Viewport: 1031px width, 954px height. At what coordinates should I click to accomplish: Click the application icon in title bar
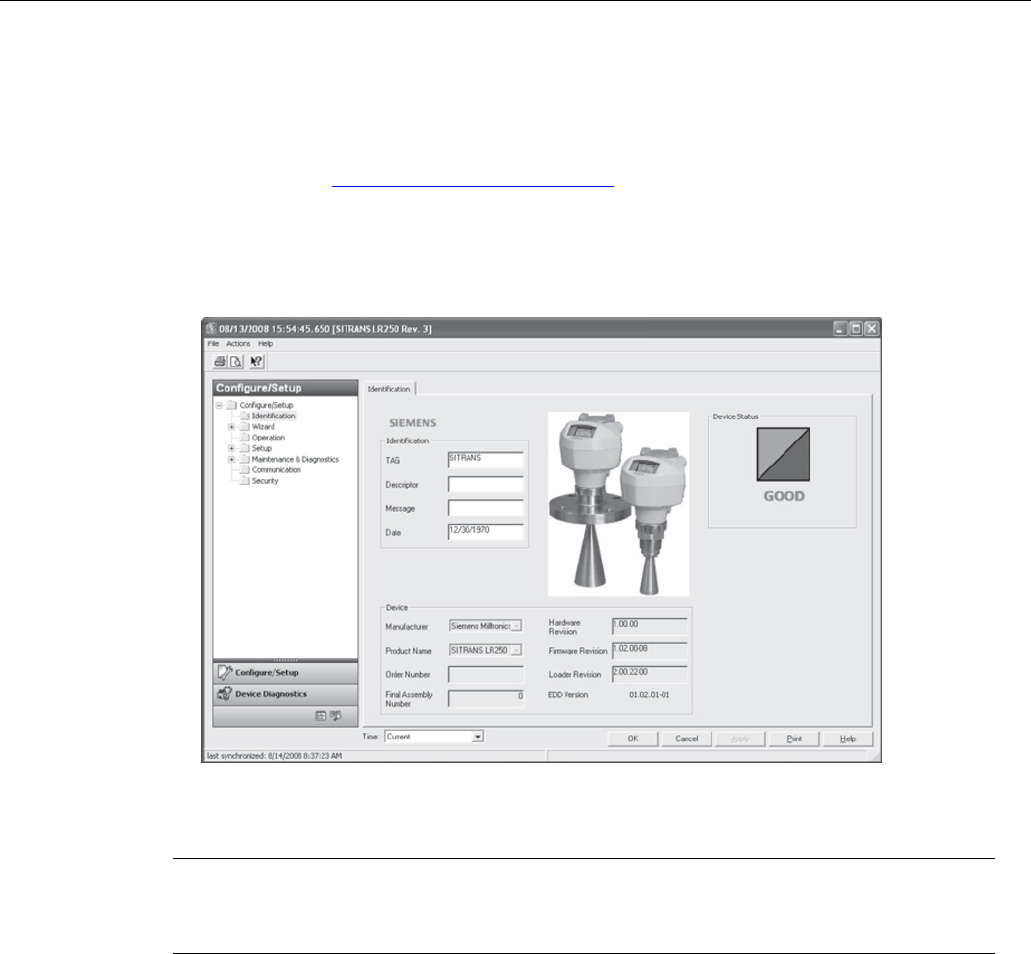[x=211, y=329]
